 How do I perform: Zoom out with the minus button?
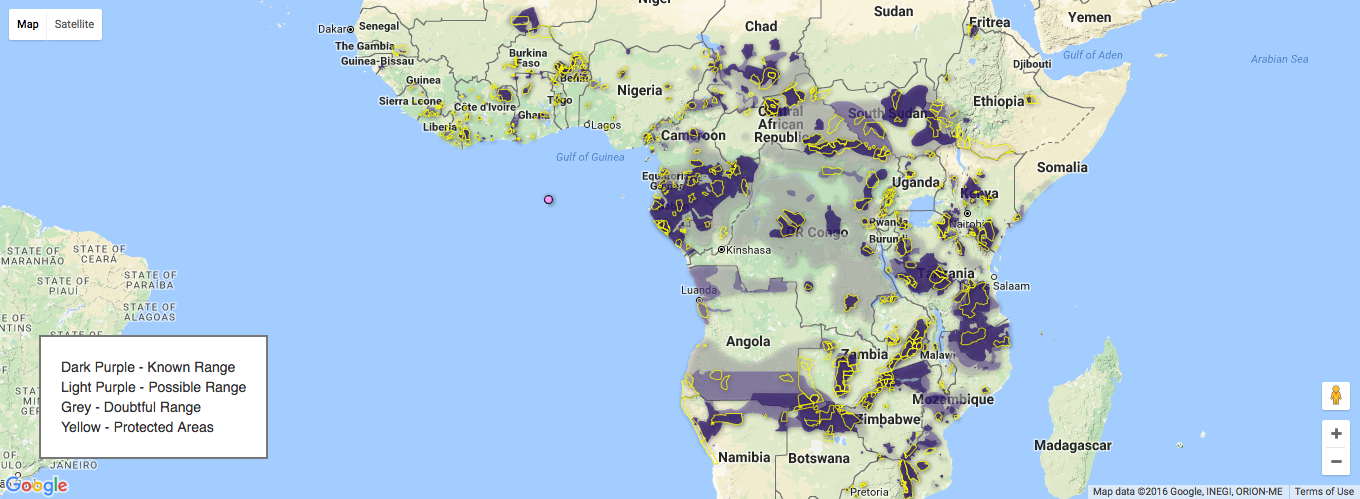(1335, 461)
